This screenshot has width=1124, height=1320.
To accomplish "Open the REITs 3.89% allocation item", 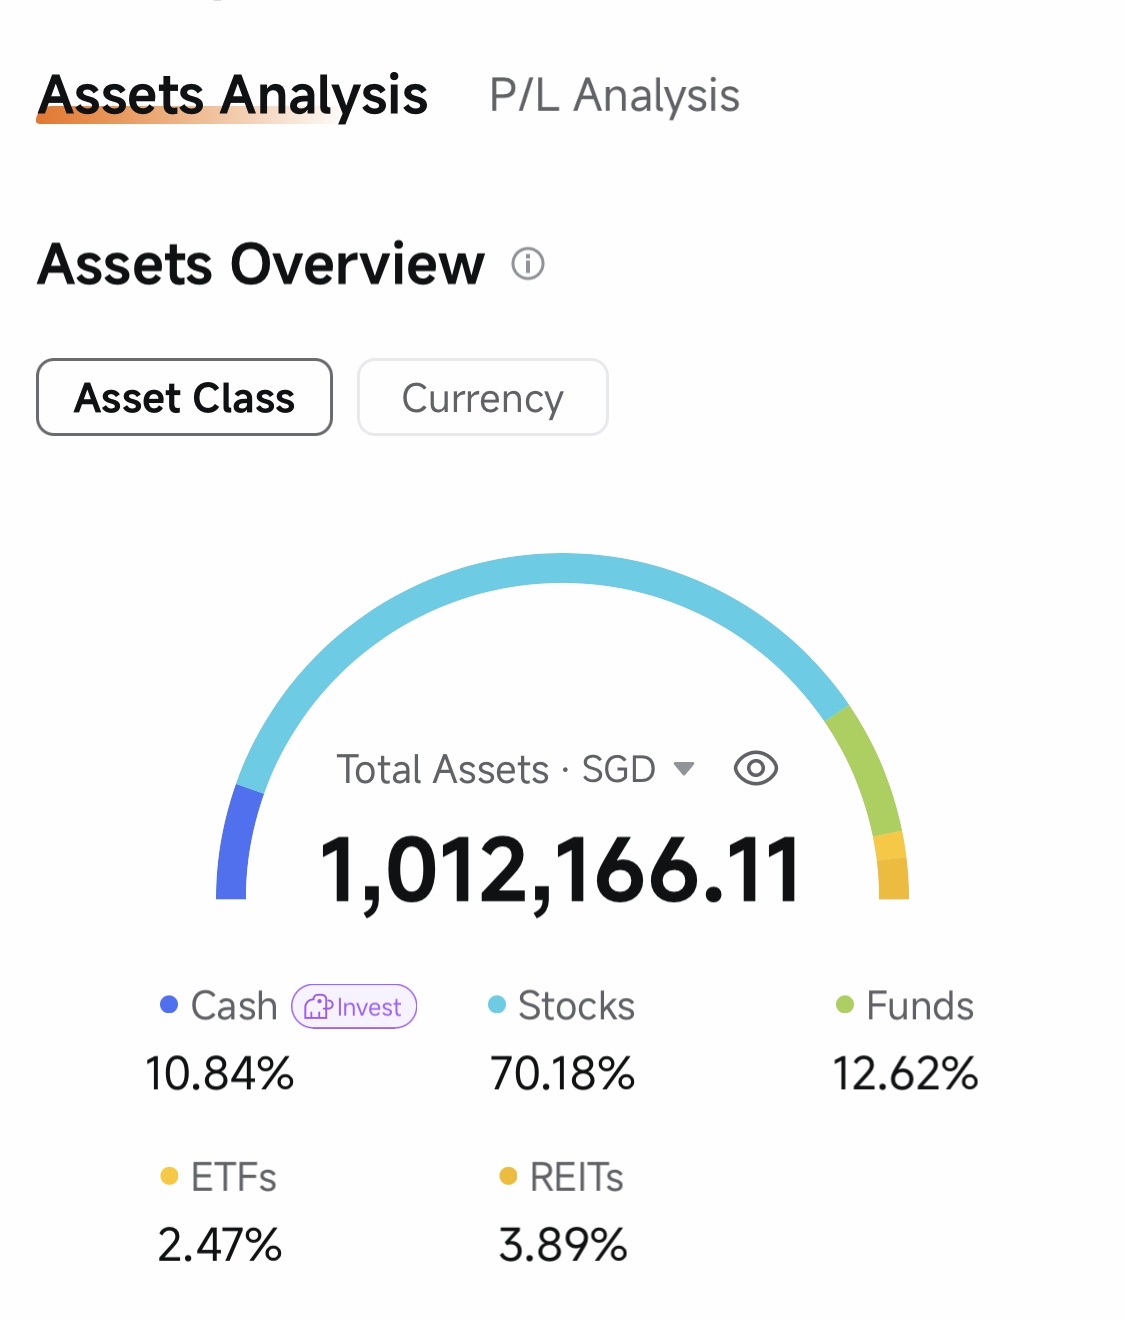I will point(562,1212).
